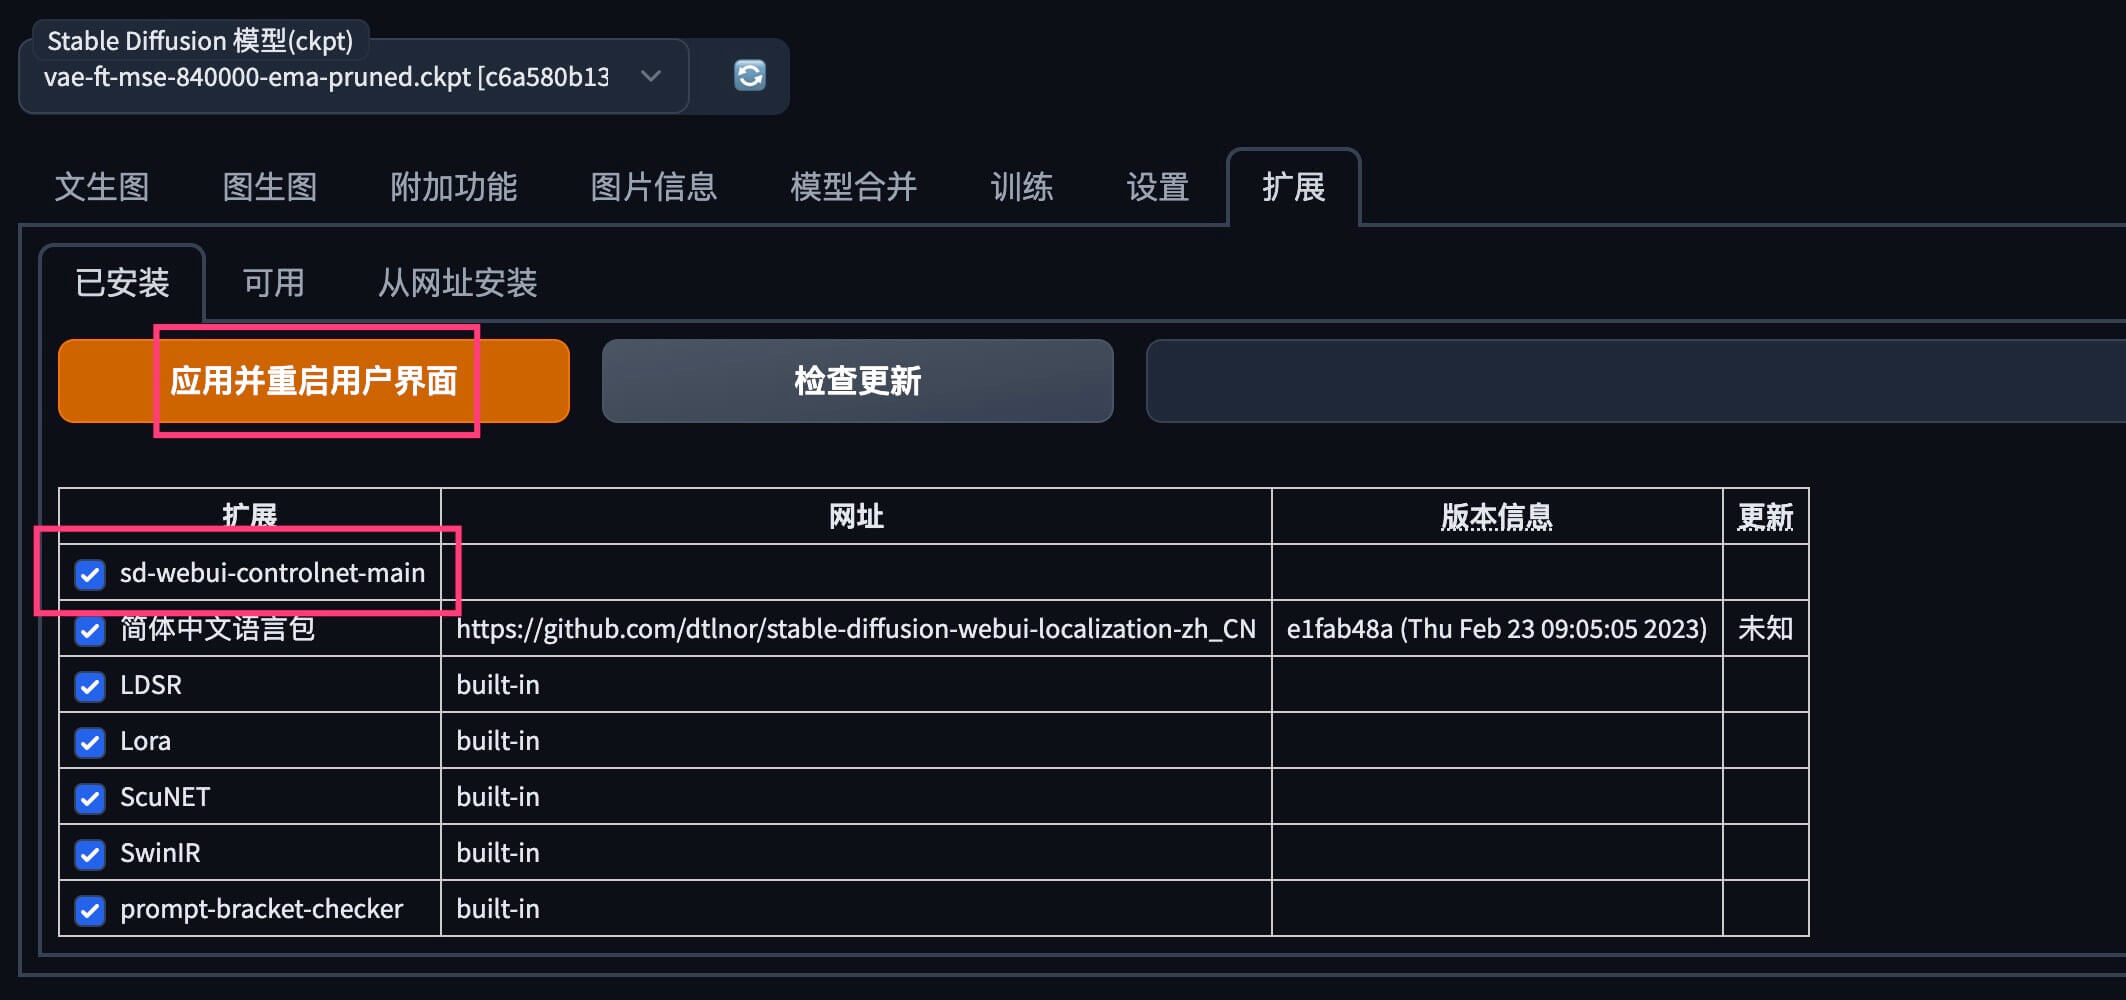Switch to the 可用 extensions tab
The height and width of the screenshot is (1000, 2126).
273,283
